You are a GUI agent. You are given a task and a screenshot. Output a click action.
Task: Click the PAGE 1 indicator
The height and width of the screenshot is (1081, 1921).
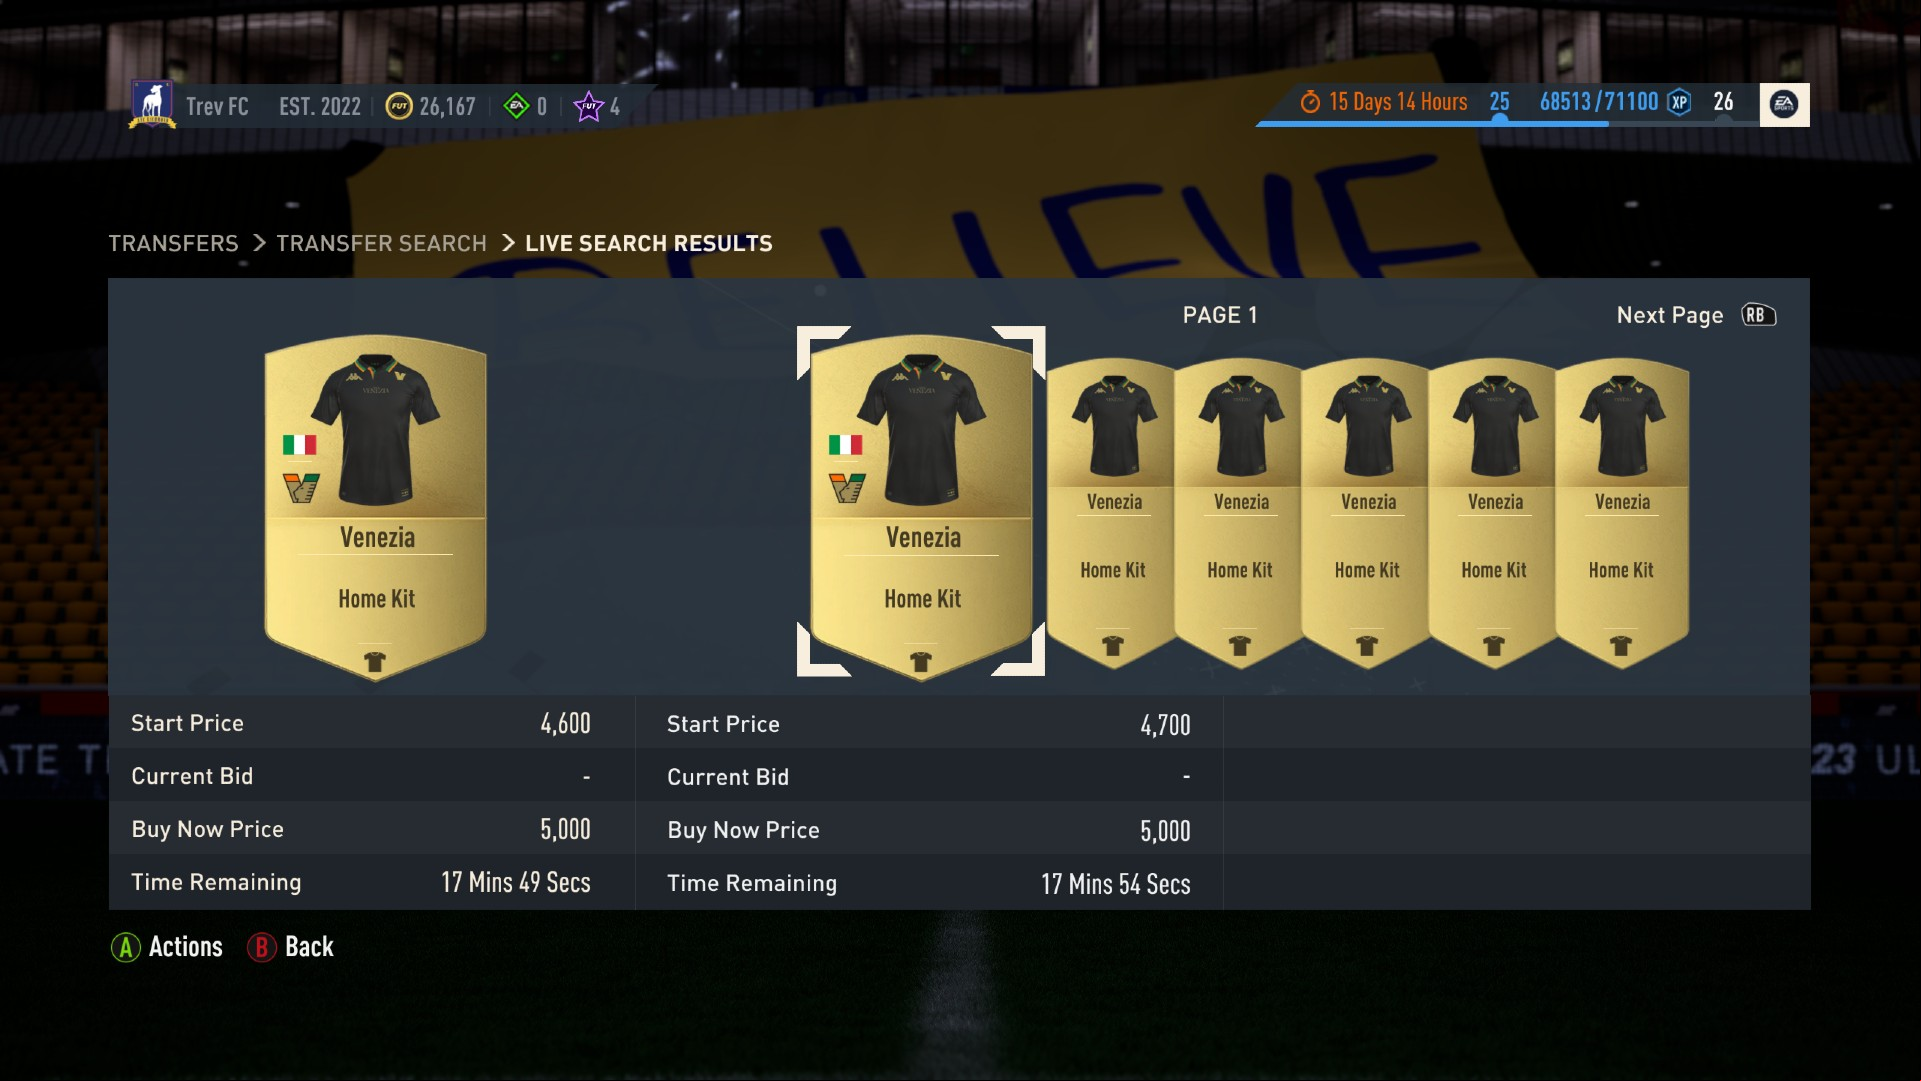1220,315
